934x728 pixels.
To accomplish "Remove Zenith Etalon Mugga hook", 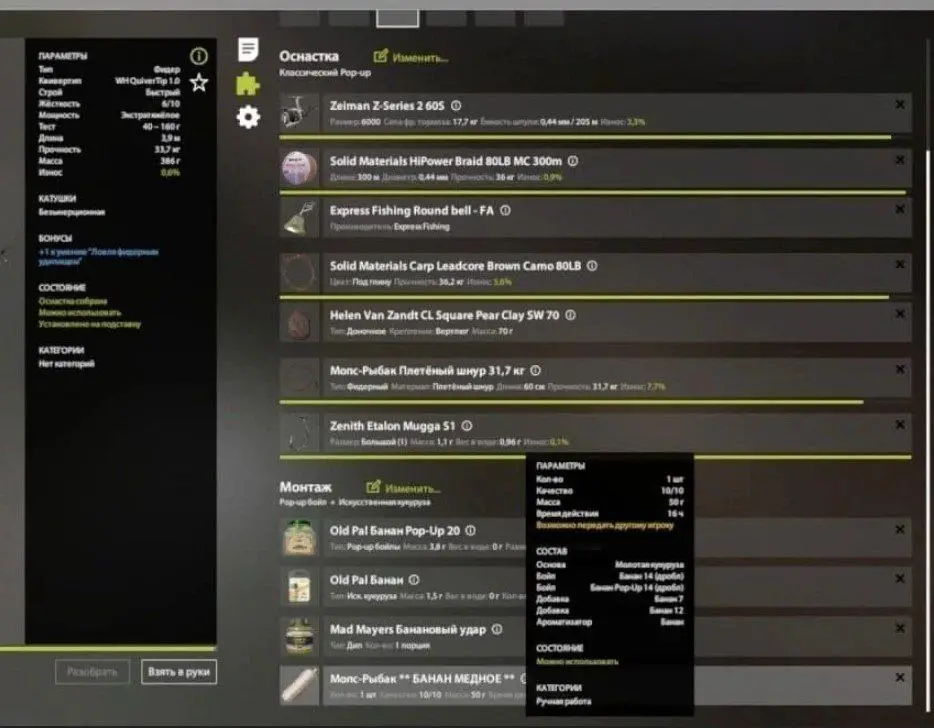I will coord(900,425).
